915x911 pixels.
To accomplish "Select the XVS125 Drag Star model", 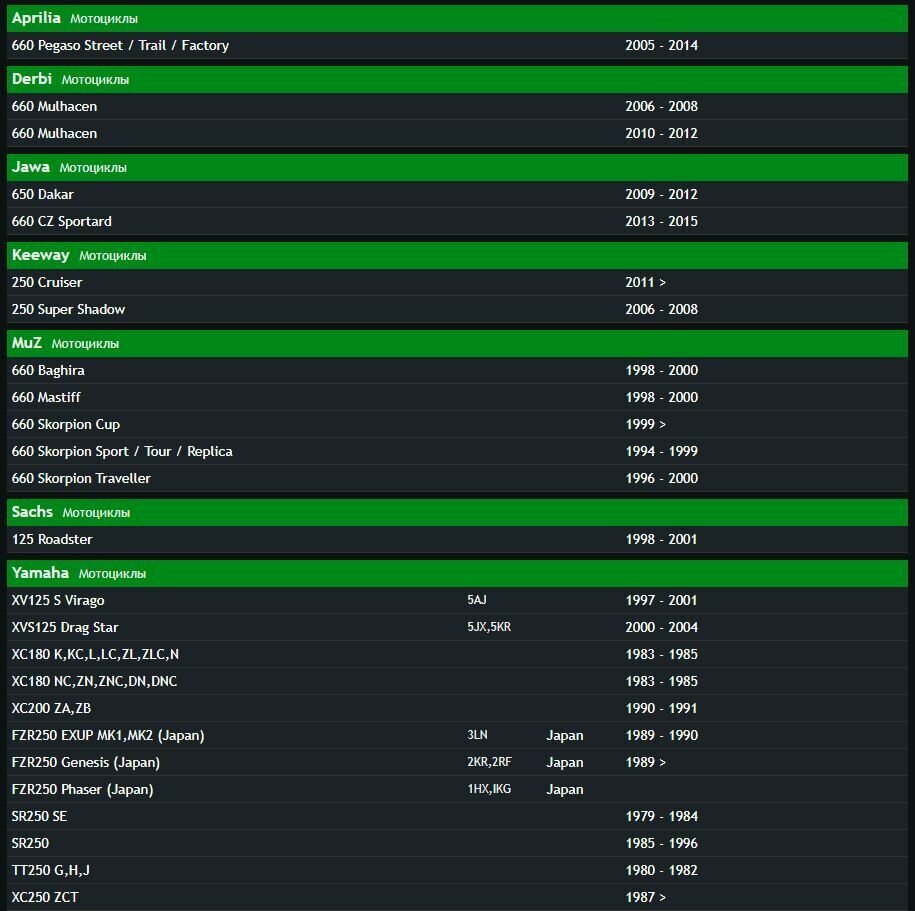I will pyautogui.click(x=65, y=627).
